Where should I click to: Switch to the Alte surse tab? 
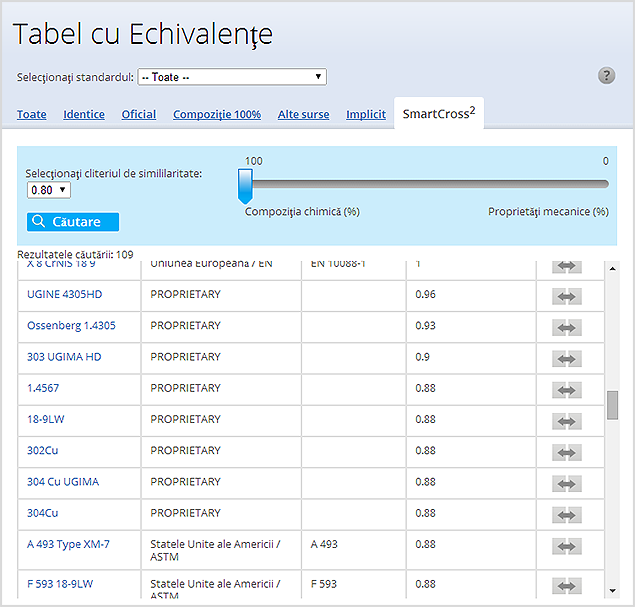point(303,115)
